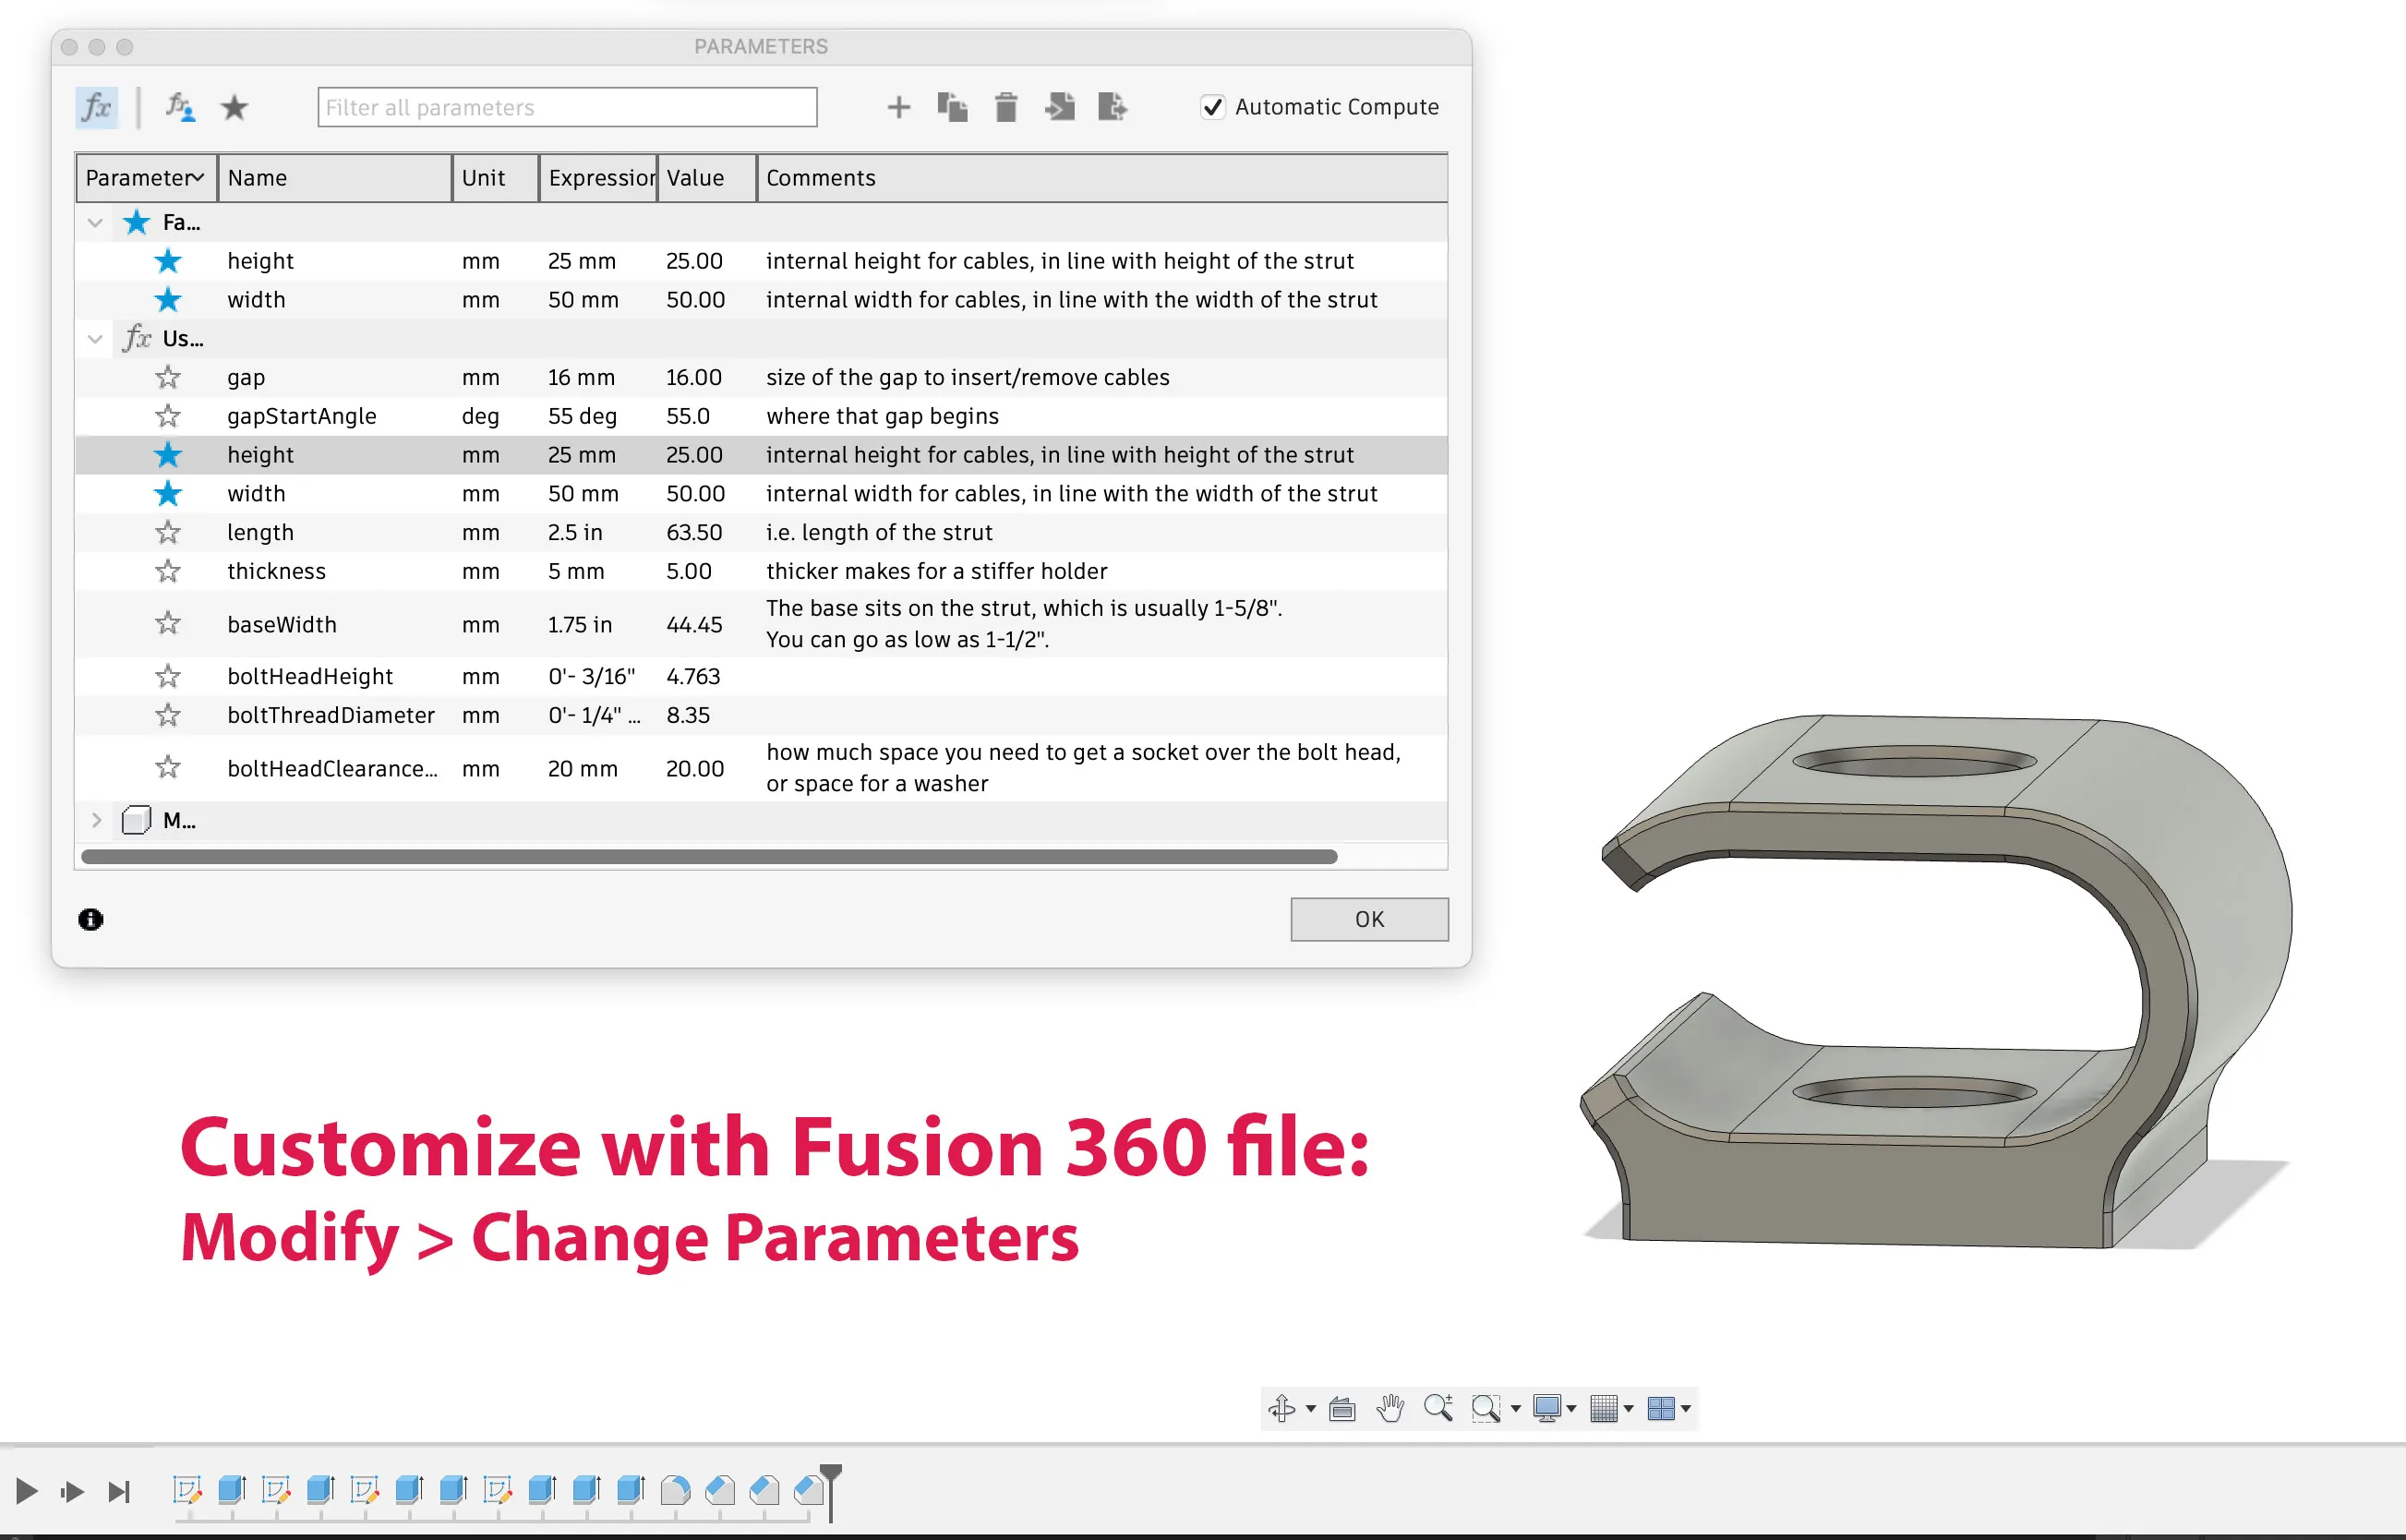This screenshot has height=1540, width=2406.
Task: Click the Model Parameters box icon
Action: tap(136, 820)
